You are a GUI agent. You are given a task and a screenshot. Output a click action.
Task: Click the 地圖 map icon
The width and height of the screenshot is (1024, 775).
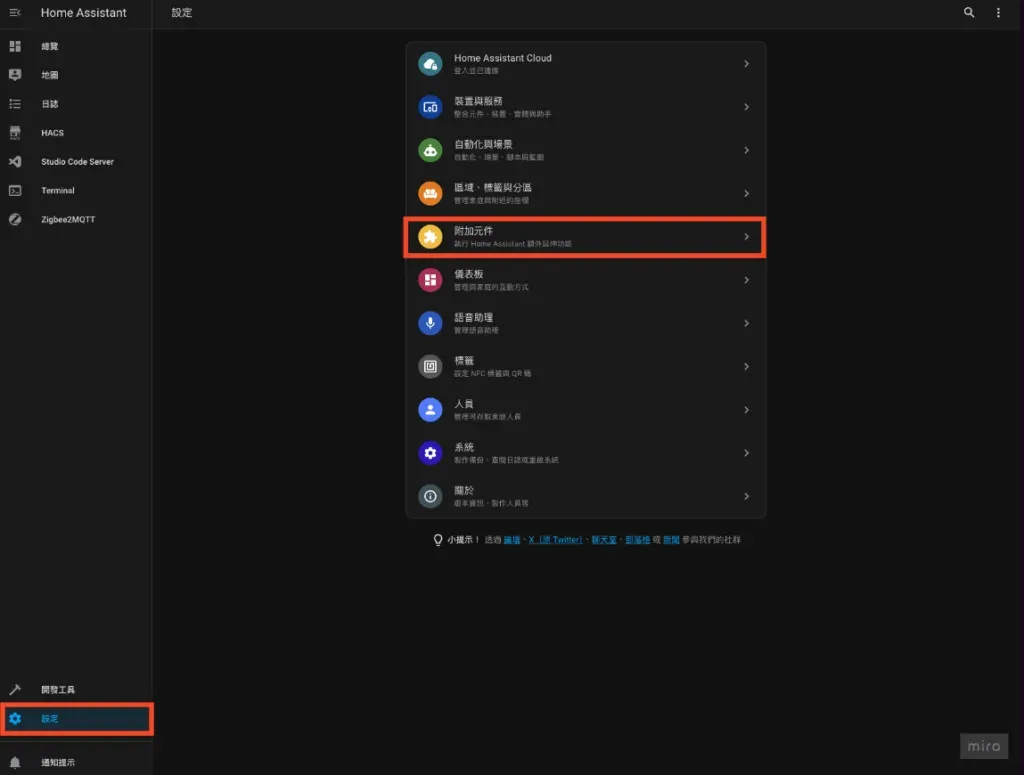(15, 74)
